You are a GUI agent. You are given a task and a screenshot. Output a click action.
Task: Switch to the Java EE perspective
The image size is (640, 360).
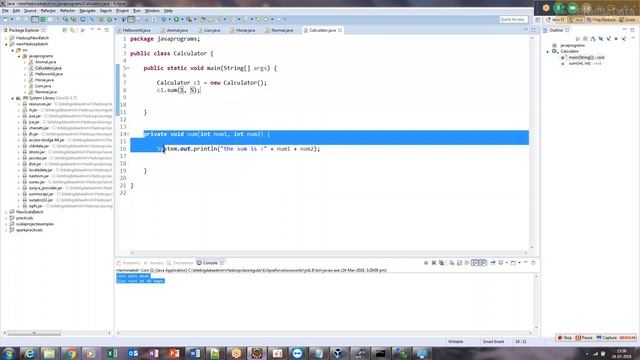click(555, 20)
